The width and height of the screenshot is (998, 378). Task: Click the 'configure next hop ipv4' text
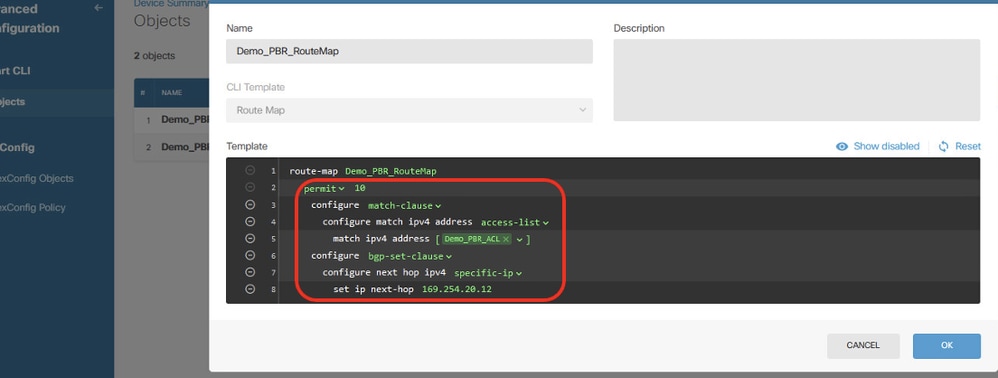point(384,273)
